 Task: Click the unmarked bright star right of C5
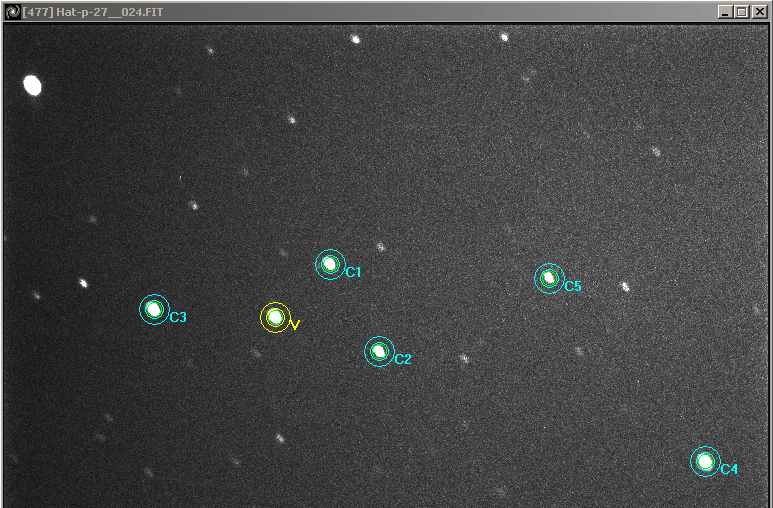(x=625, y=286)
